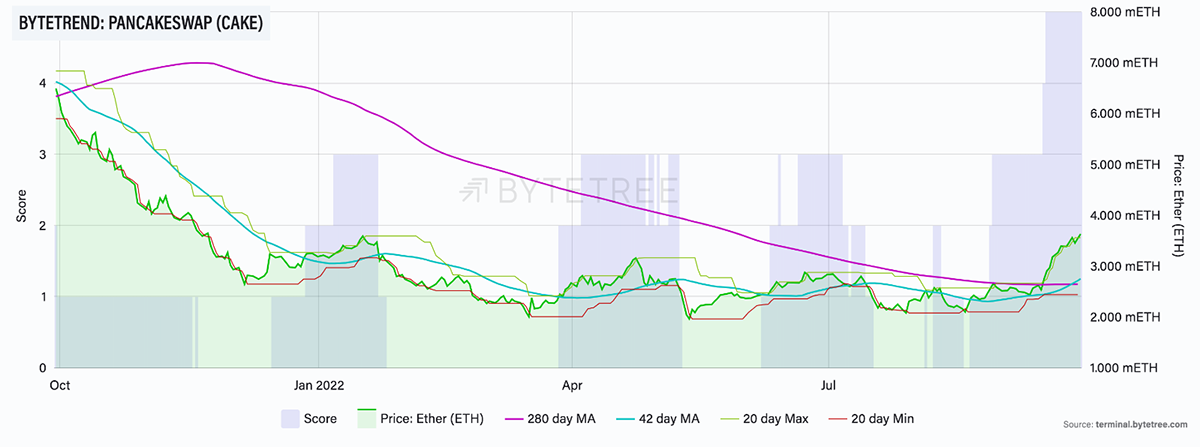The image size is (1200, 447).
Task: Click the score axis value 3
Action: coord(42,155)
